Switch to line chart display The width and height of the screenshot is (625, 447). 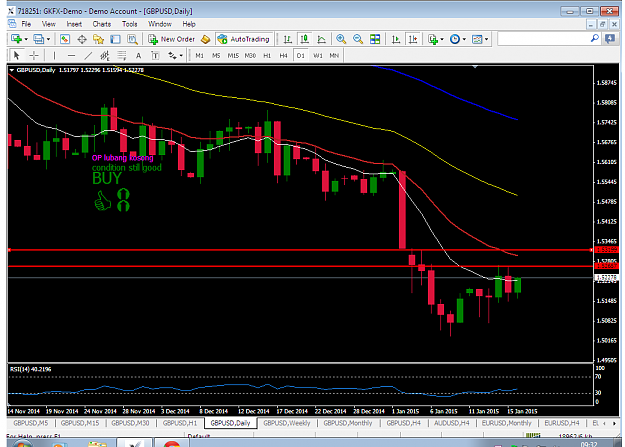pos(321,39)
